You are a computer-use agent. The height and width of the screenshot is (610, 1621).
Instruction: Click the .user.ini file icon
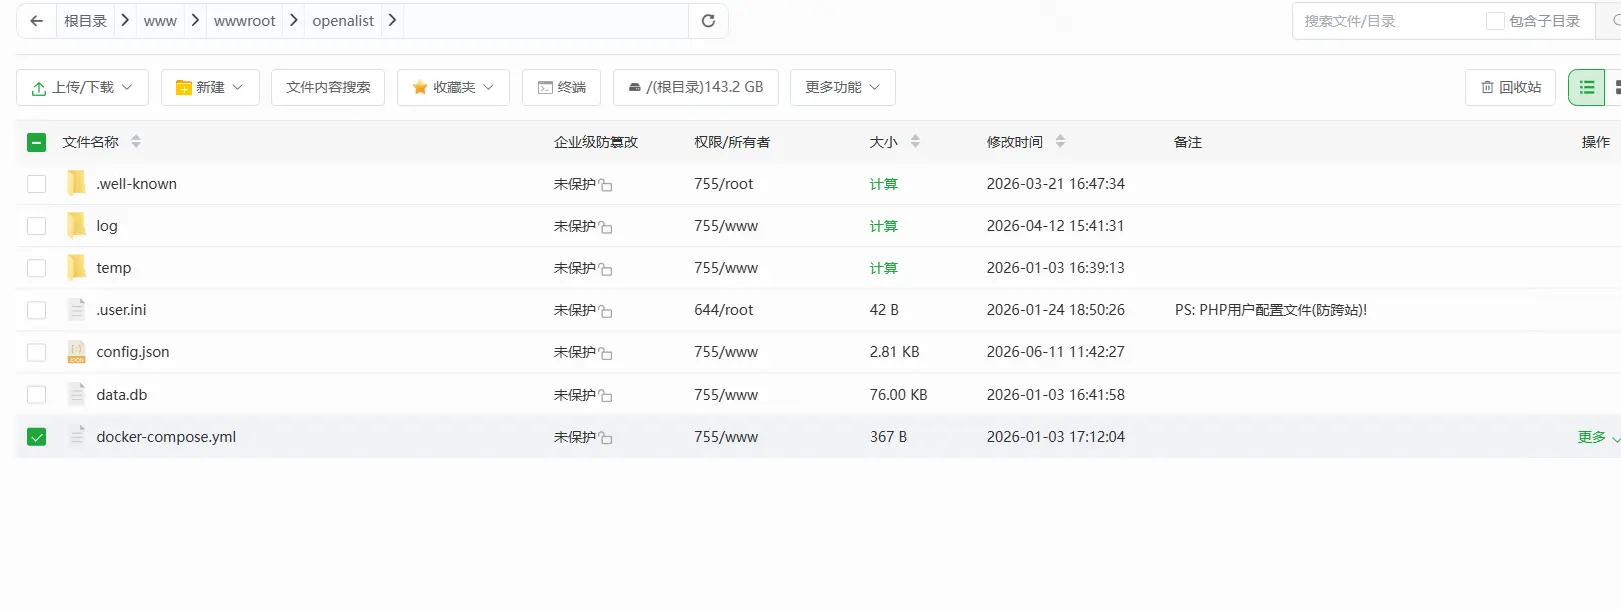point(77,310)
